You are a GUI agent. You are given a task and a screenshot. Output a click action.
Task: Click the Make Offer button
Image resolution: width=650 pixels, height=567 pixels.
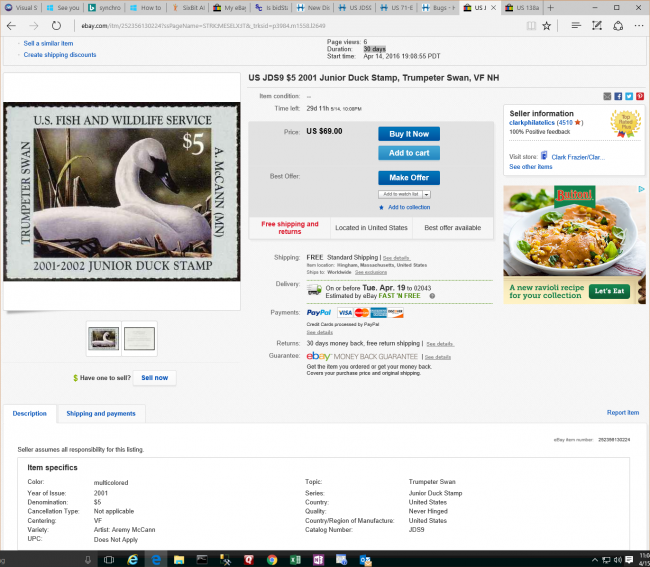tap(409, 177)
